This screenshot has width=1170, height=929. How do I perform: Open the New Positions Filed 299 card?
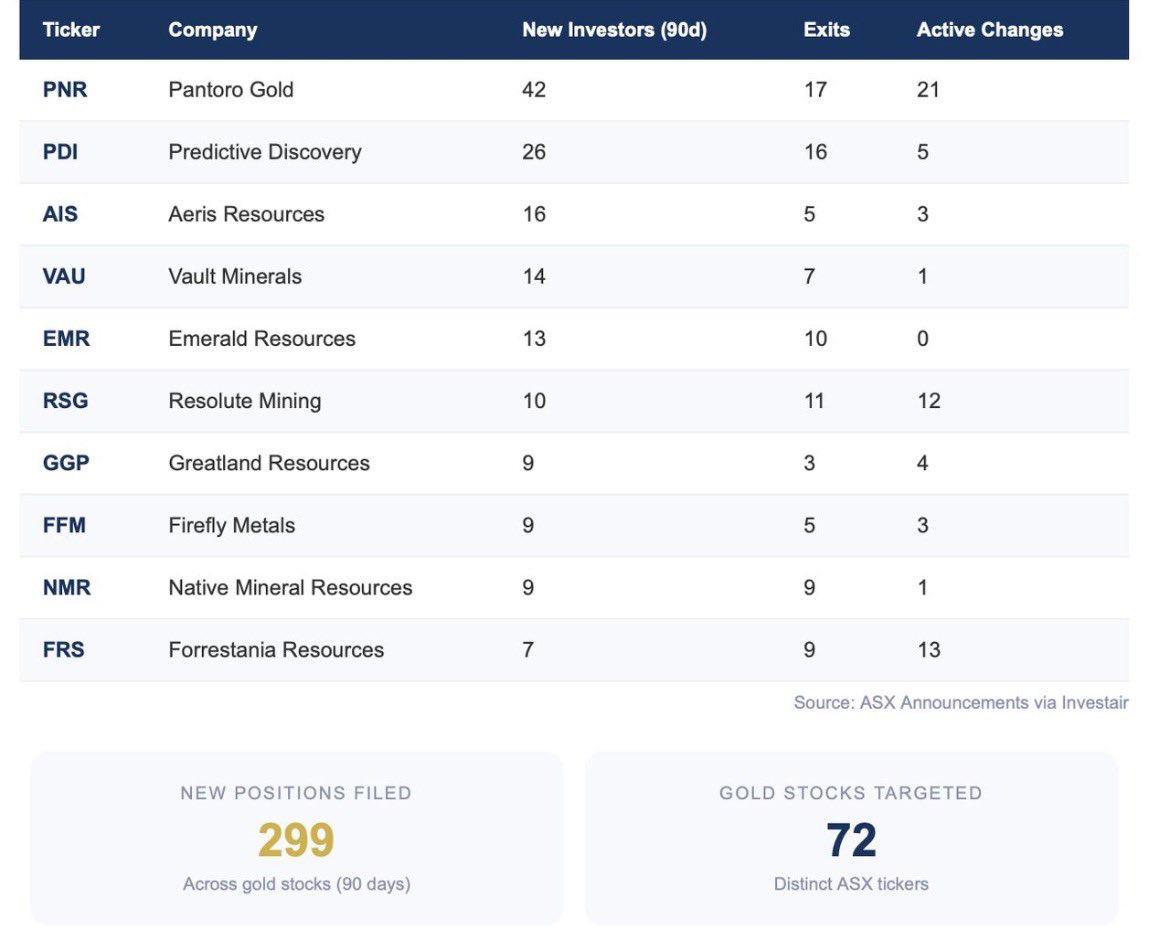point(297,838)
